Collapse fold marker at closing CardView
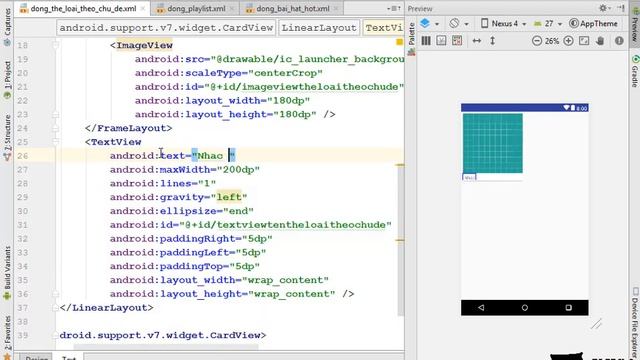 tap(56, 335)
